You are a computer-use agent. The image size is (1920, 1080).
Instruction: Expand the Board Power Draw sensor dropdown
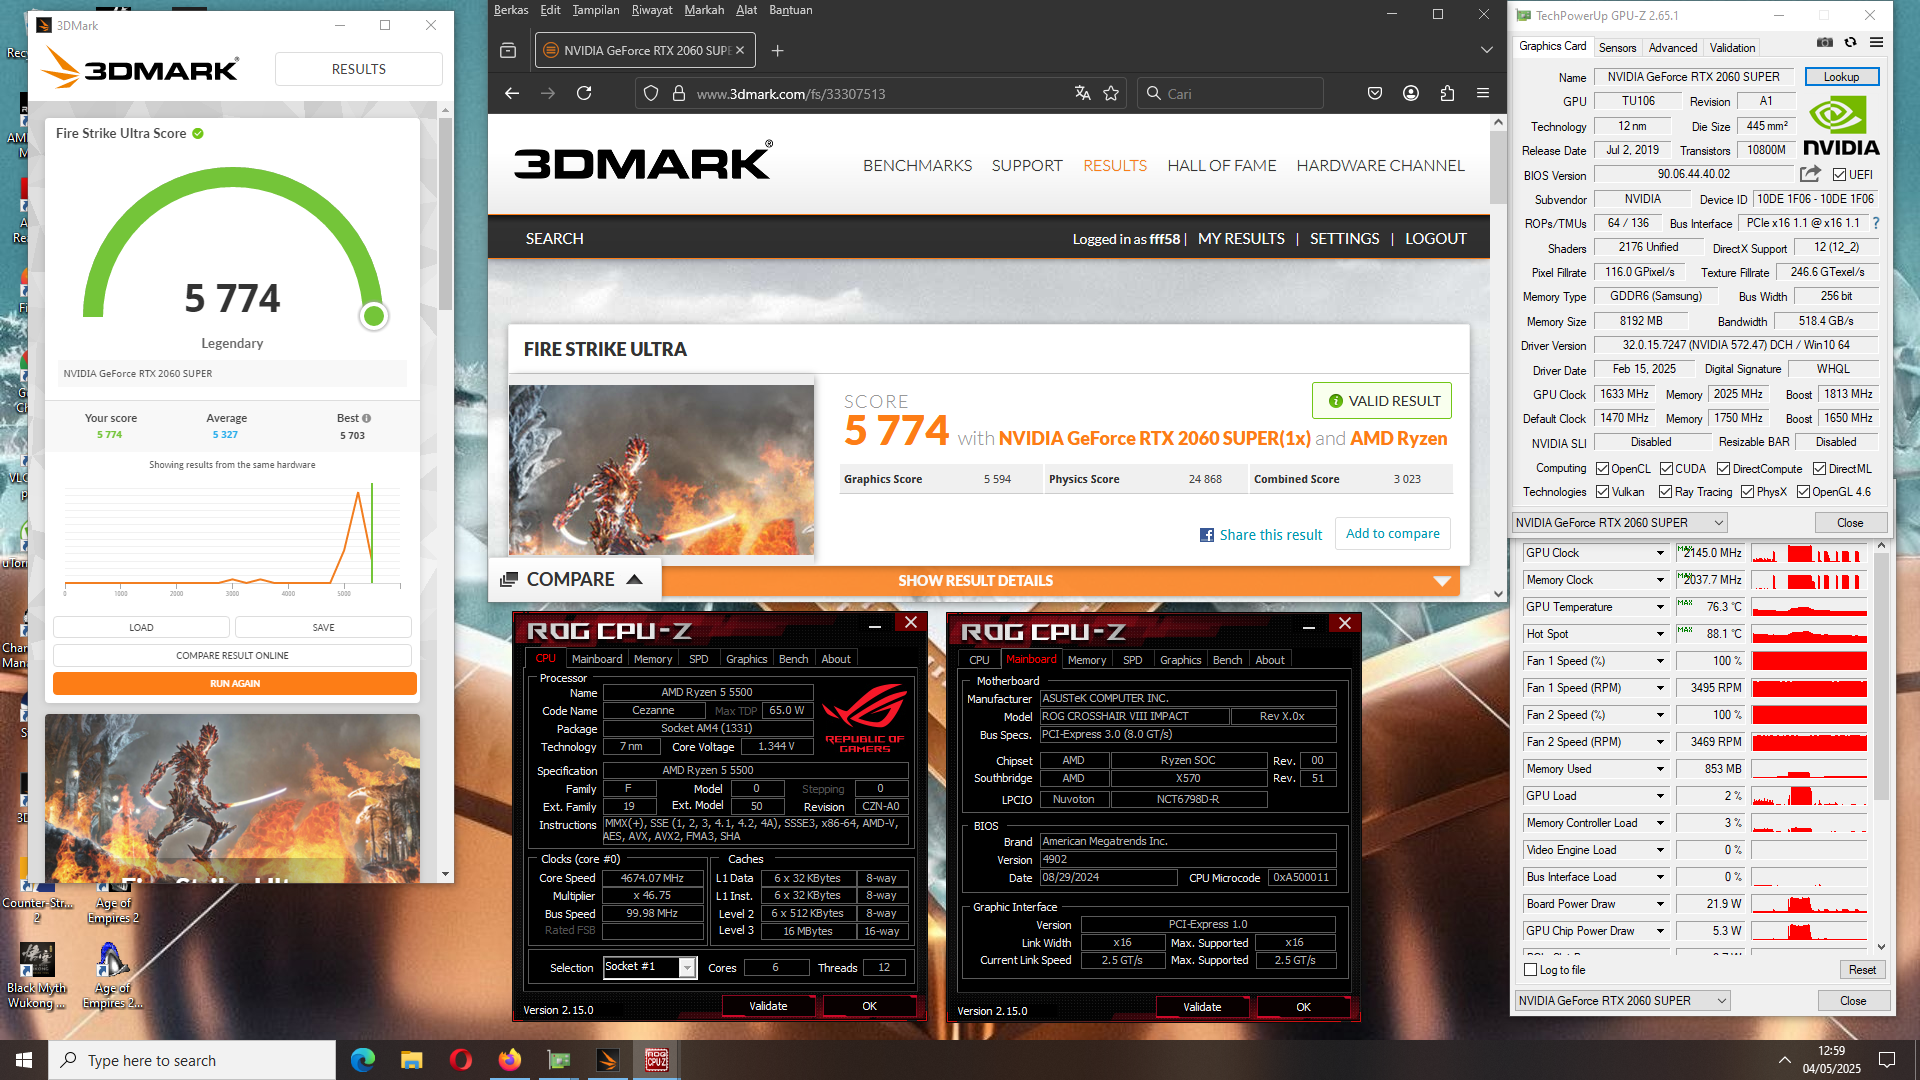(1660, 904)
